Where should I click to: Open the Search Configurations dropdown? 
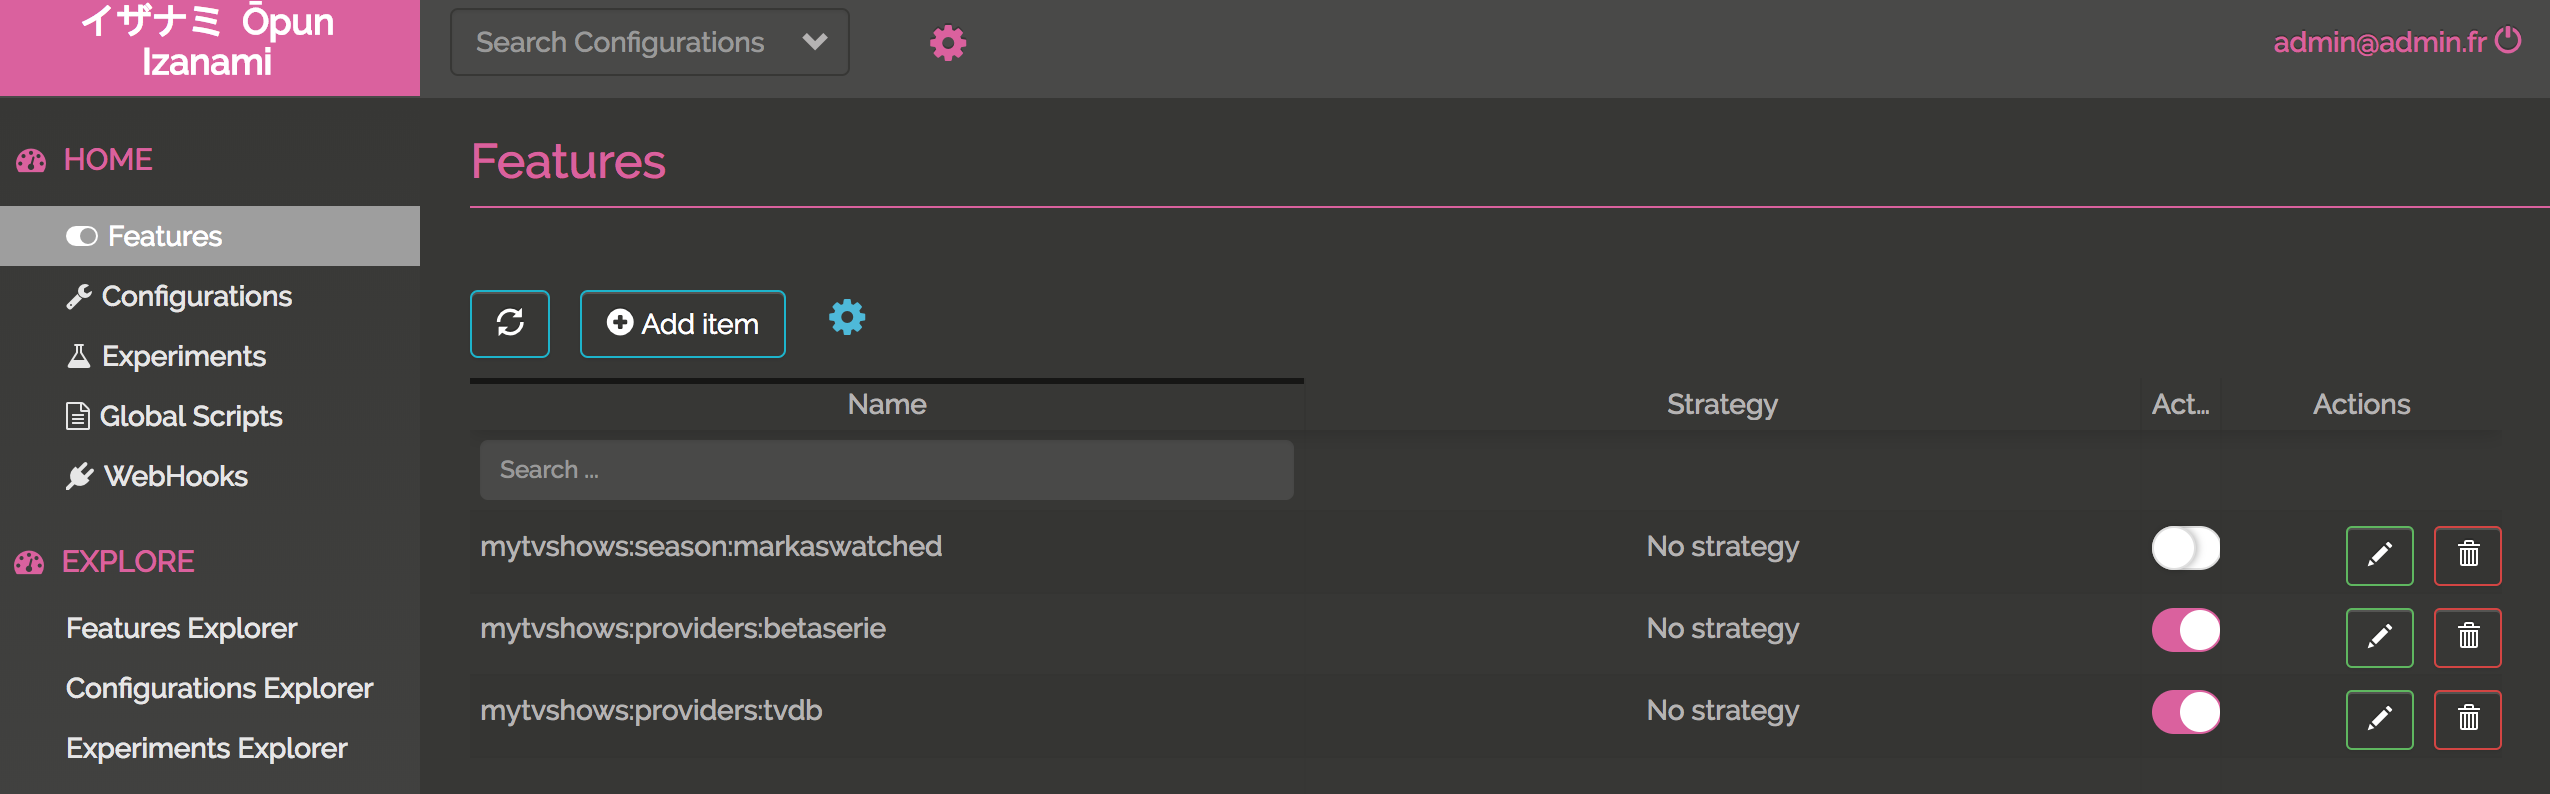pos(650,42)
